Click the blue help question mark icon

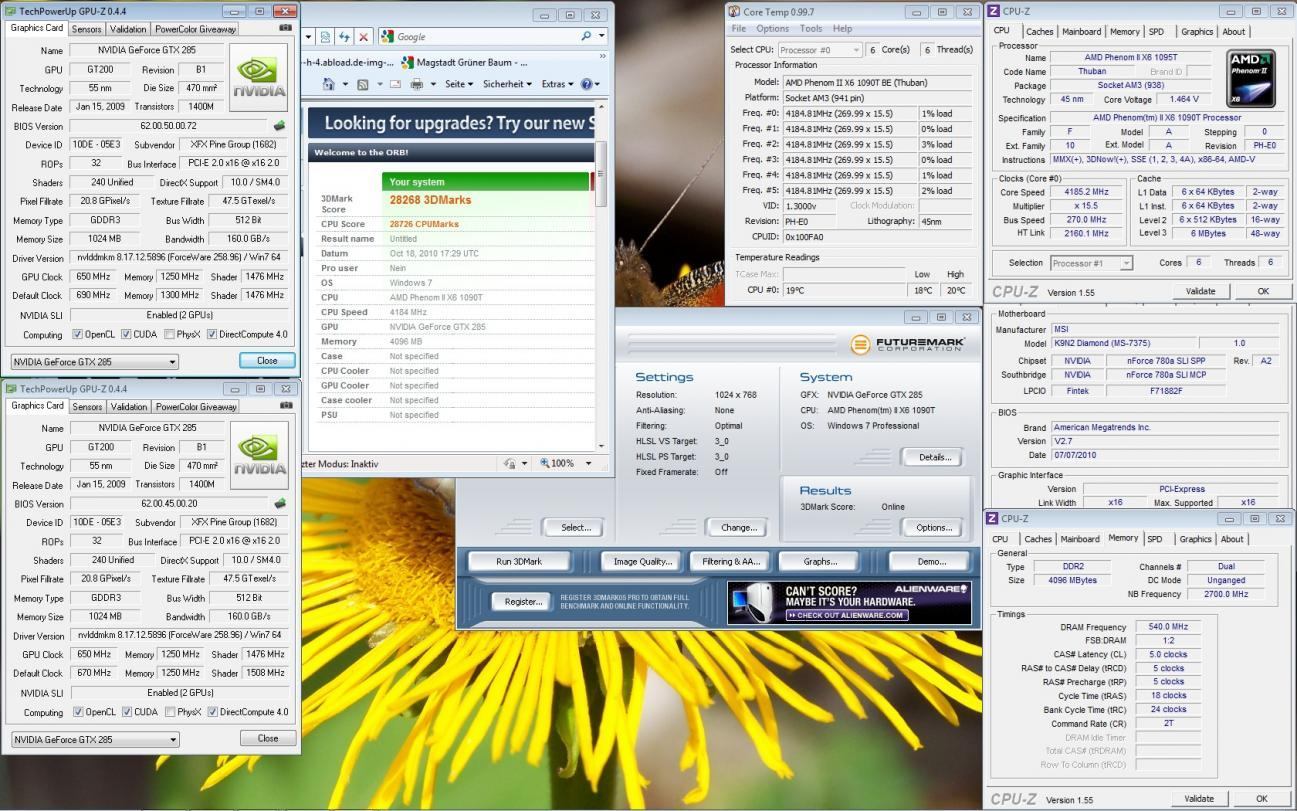click(586, 84)
